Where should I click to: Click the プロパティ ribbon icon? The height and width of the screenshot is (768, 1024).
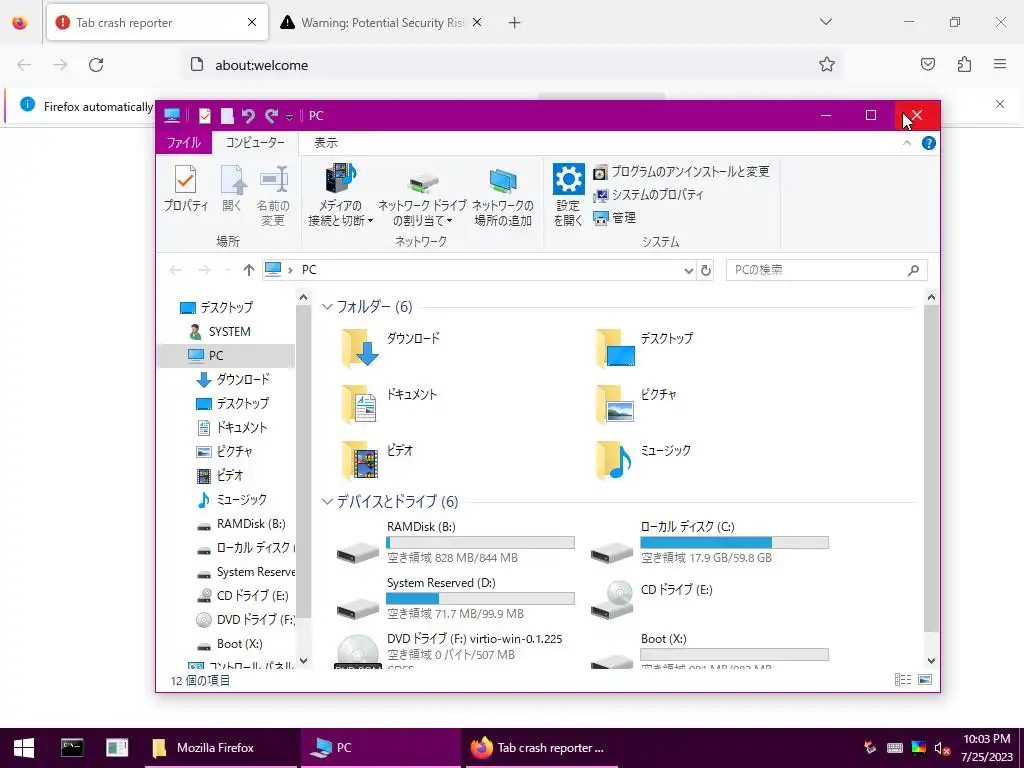tap(185, 188)
